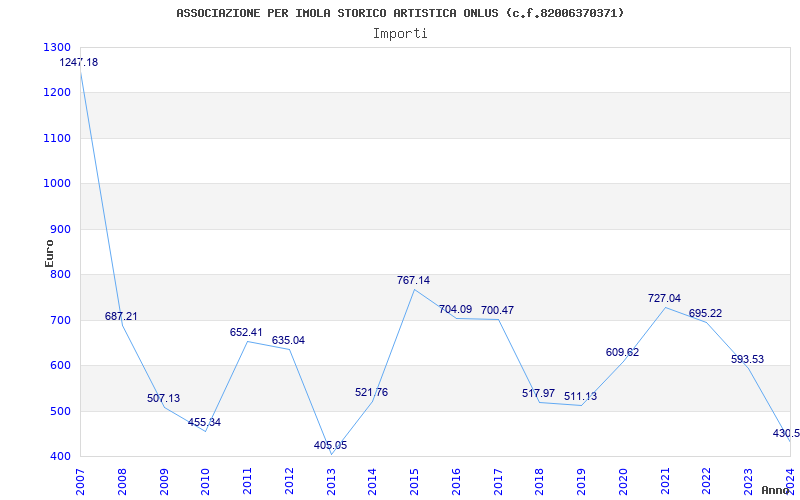This screenshot has width=800, height=500.
Task: Select the 507.13 data label
Action: [x=163, y=398]
